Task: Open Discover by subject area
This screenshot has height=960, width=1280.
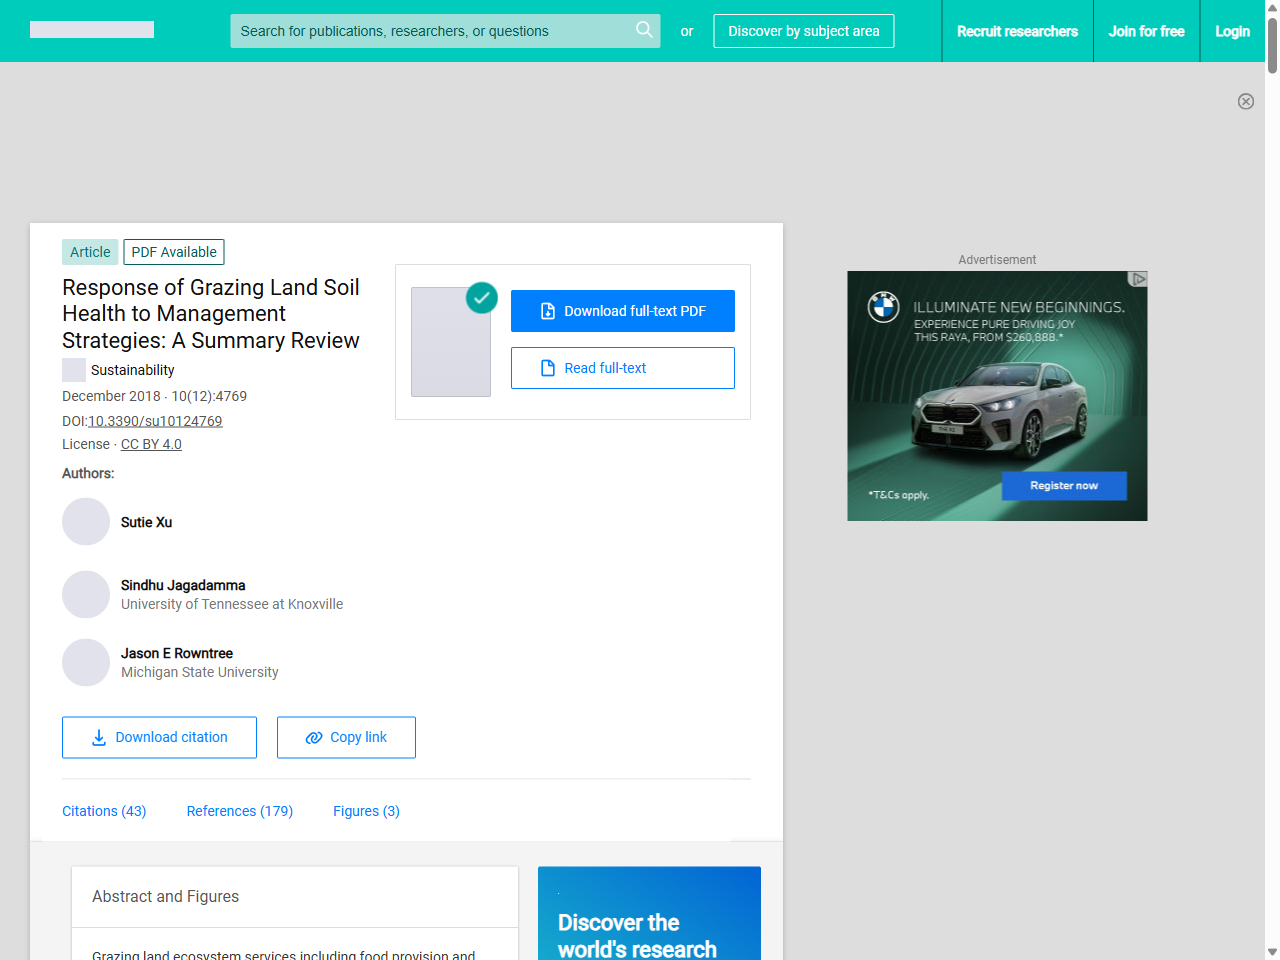Action: click(x=803, y=31)
